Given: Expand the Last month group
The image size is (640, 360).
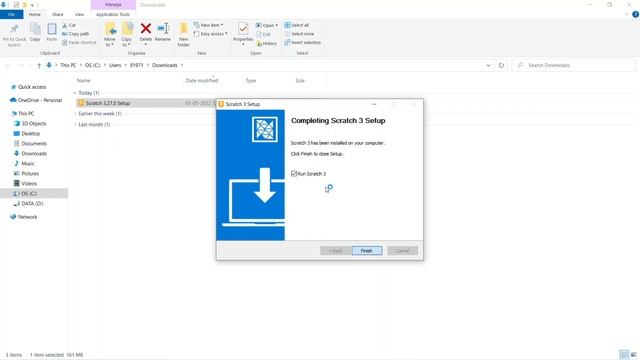Looking at the screenshot, I should (75, 124).
